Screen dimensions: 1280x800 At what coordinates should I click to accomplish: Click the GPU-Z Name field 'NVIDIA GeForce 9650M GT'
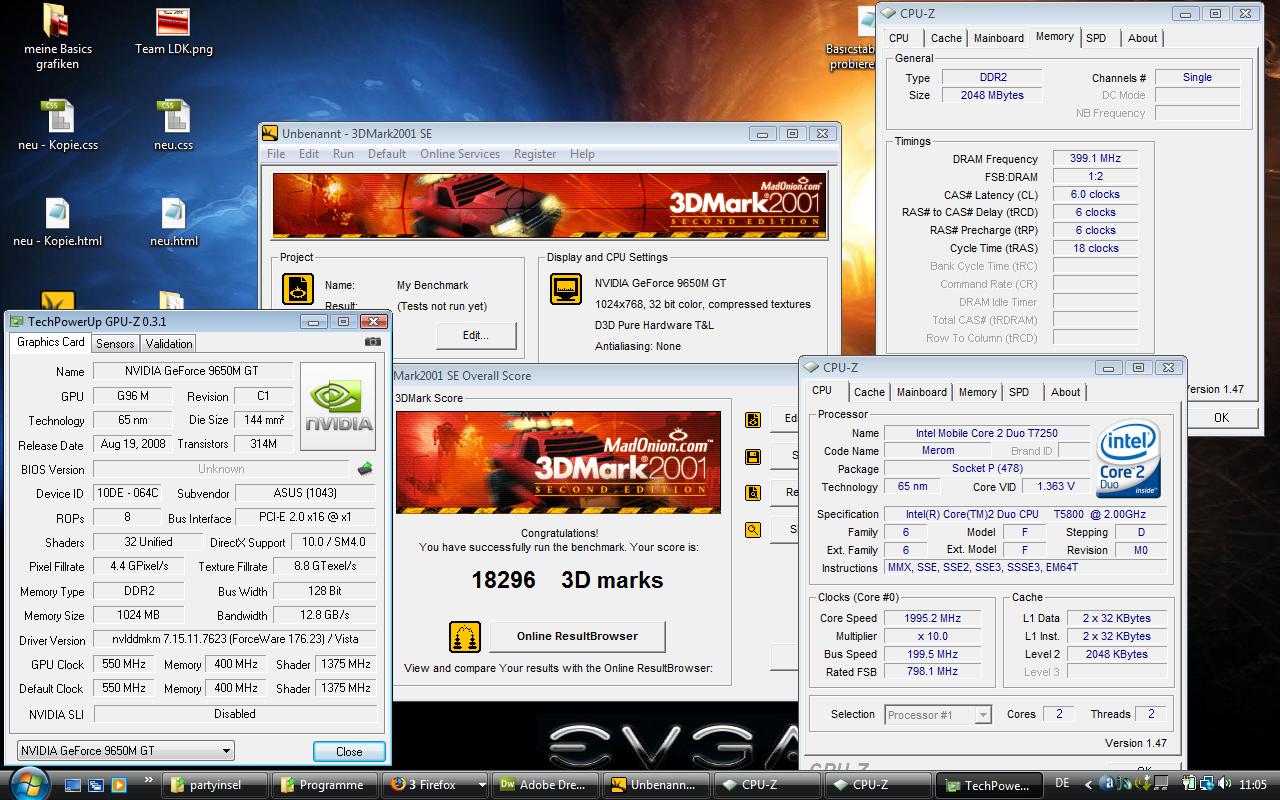click(193, 371)
